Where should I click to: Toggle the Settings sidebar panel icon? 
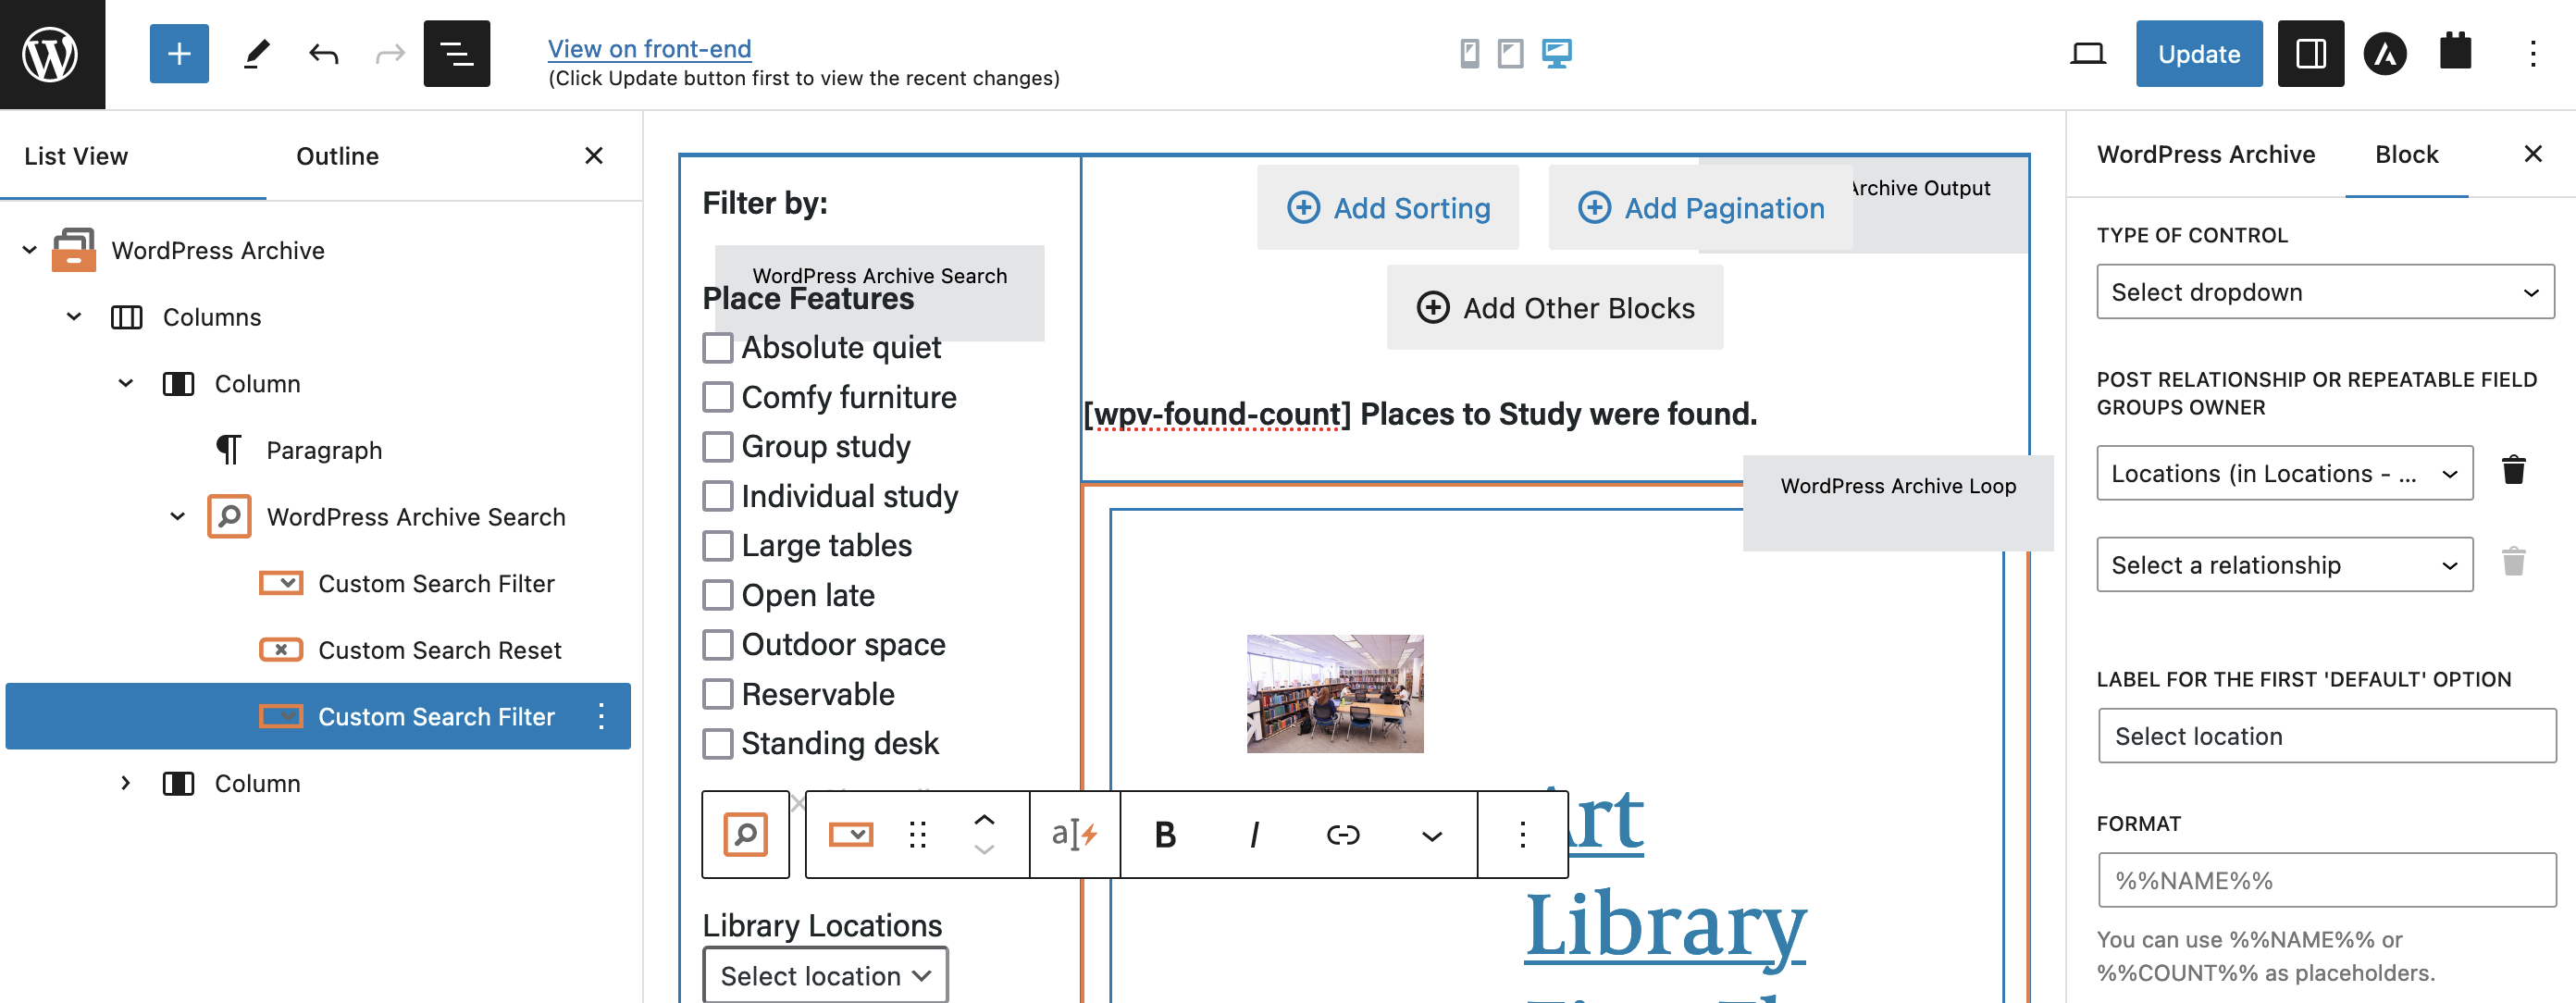click(2310, 54)
